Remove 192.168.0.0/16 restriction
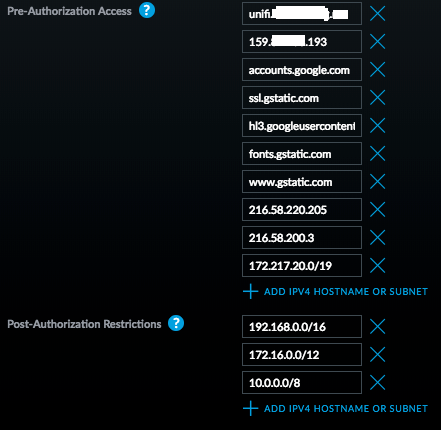 (378, 326)
